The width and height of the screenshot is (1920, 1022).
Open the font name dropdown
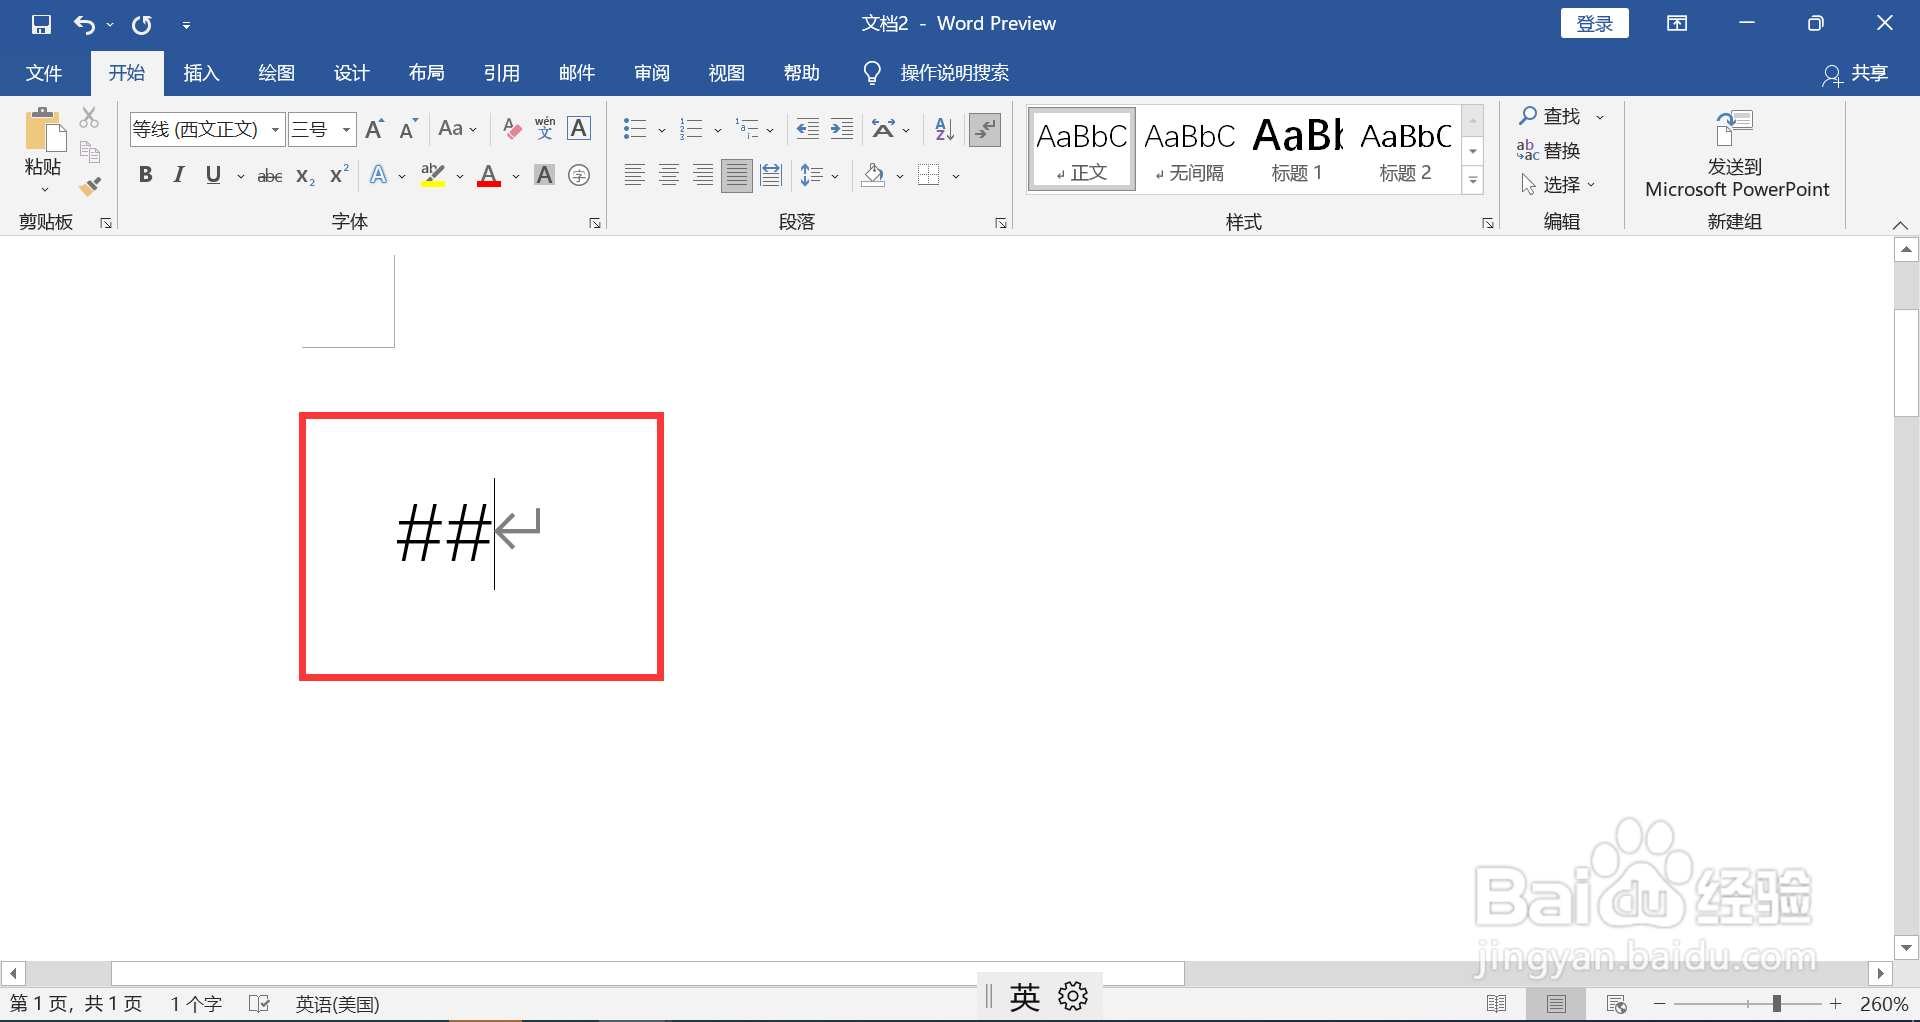(275, 129)
